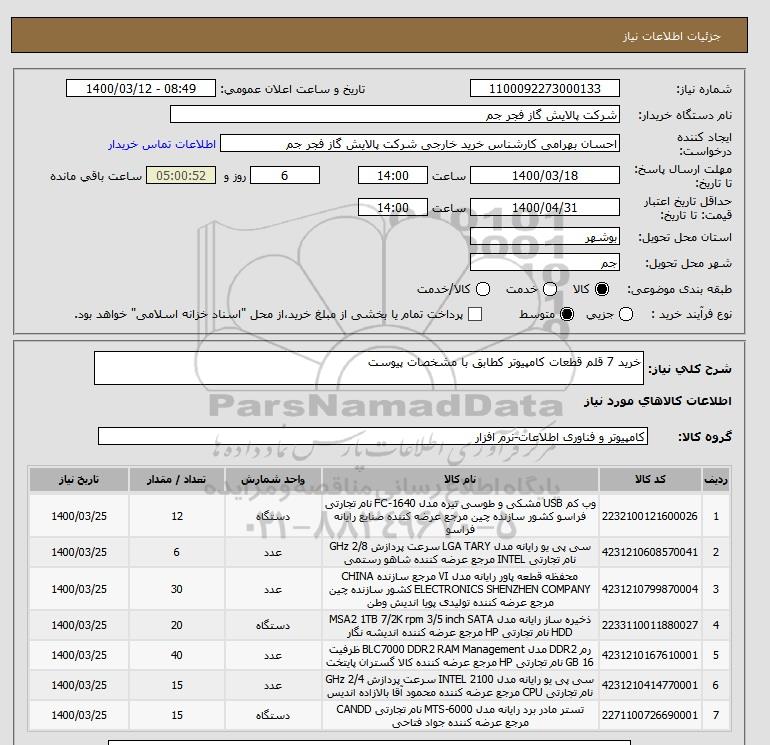This screenshot has width=770, height=745.
Task: Click quantity 20 in row 4
Action: (x=177, y=625)
